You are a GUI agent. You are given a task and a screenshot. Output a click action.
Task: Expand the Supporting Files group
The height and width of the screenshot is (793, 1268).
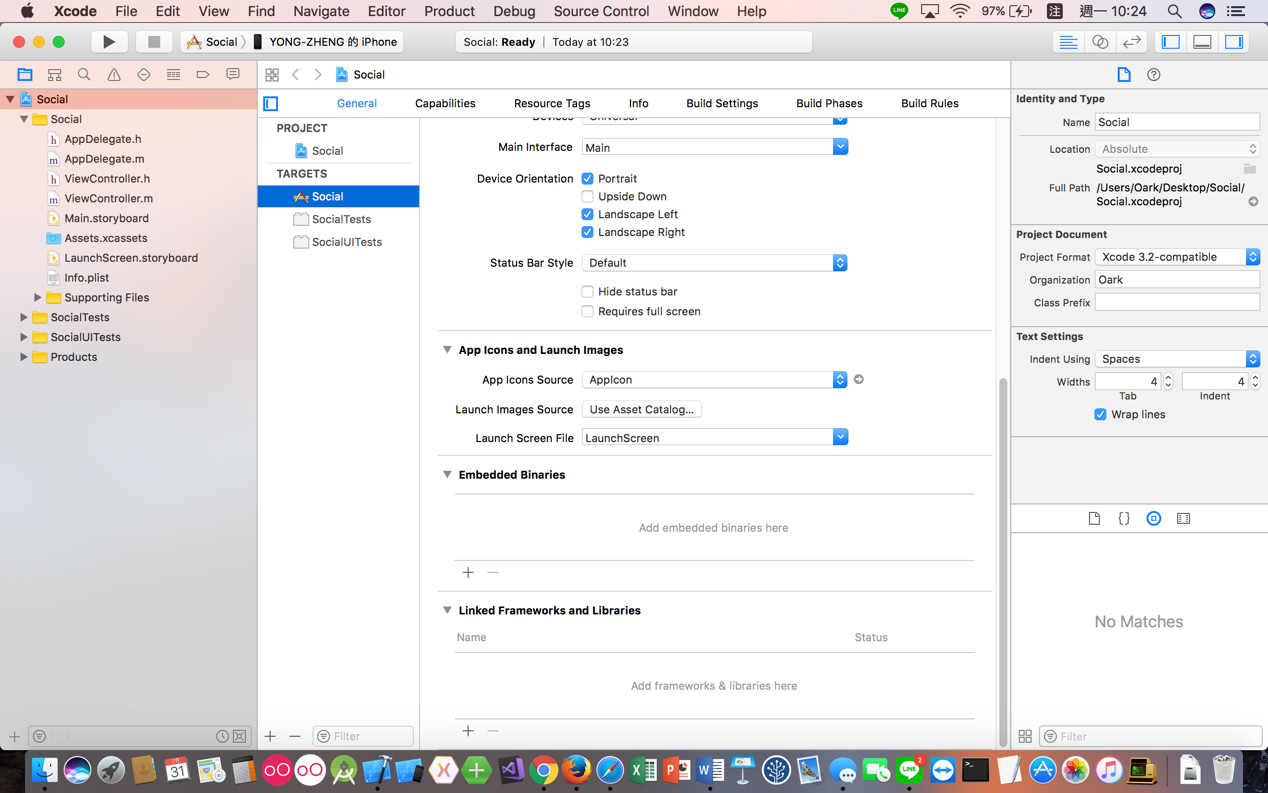[38, 298]
